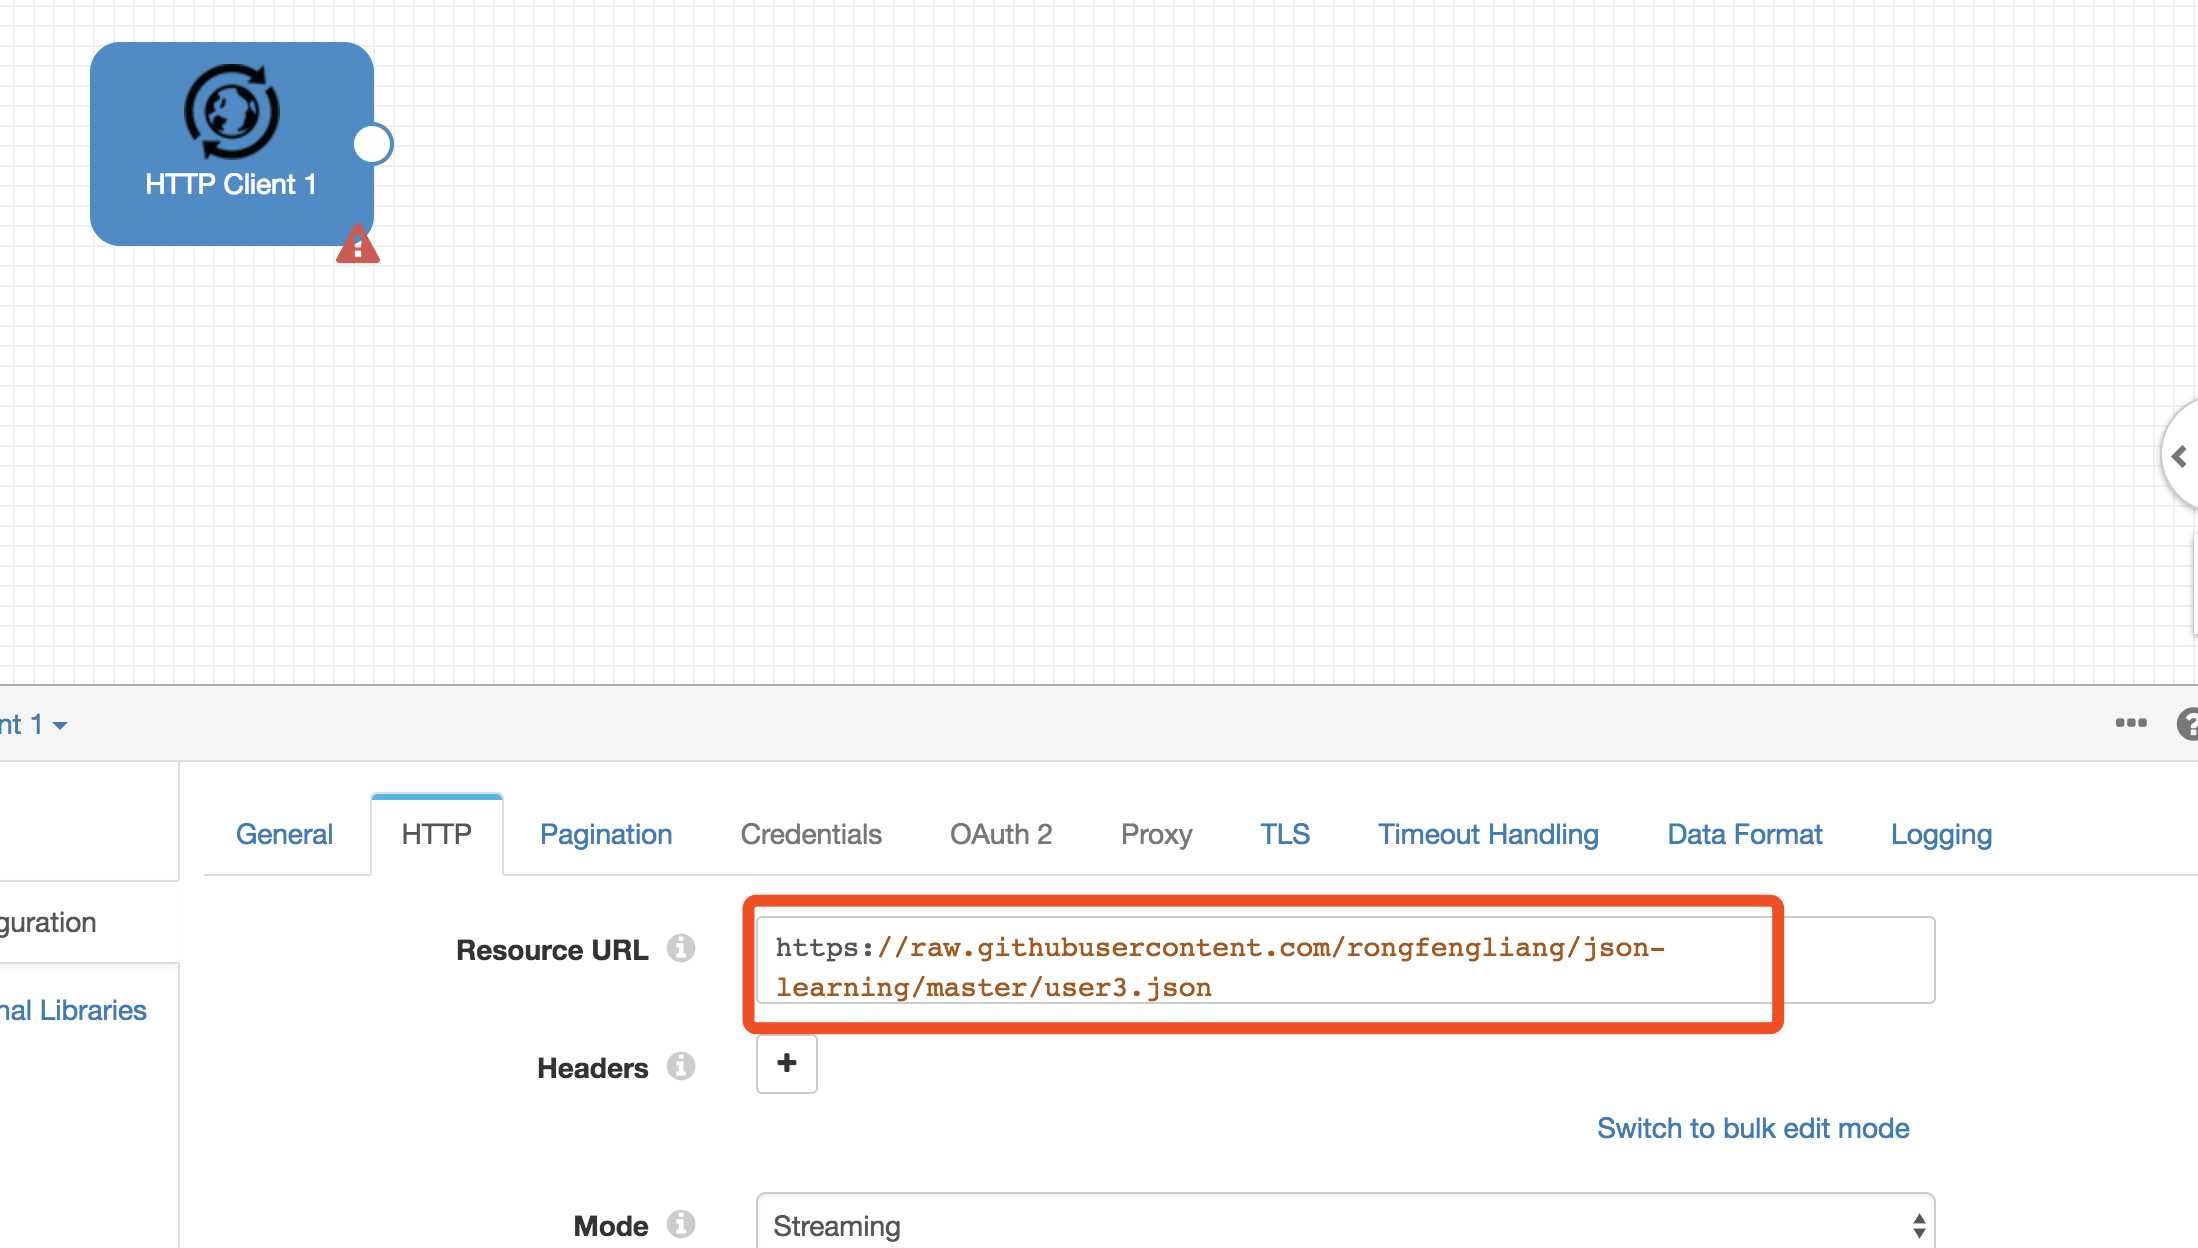Switch to the TLS tab

(x=1285, y=834)
